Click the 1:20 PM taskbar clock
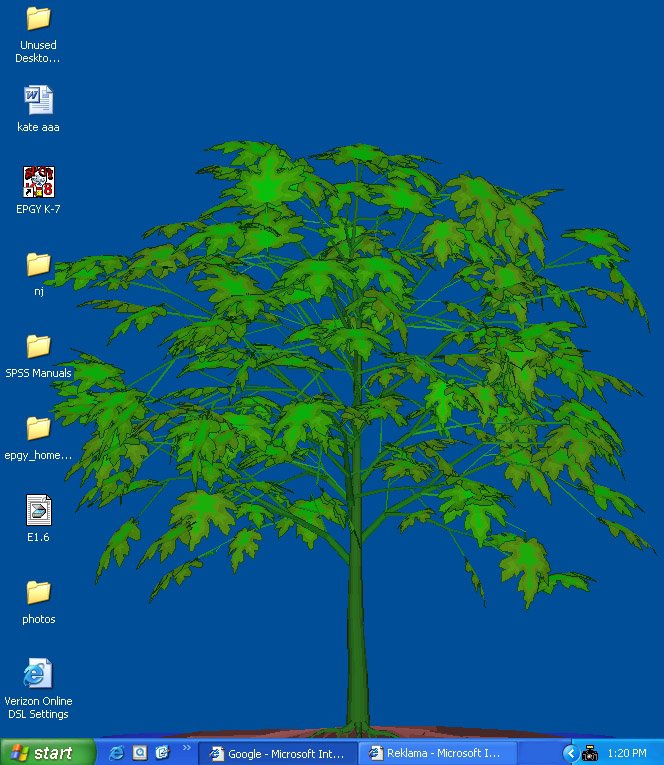 (627, 754)
